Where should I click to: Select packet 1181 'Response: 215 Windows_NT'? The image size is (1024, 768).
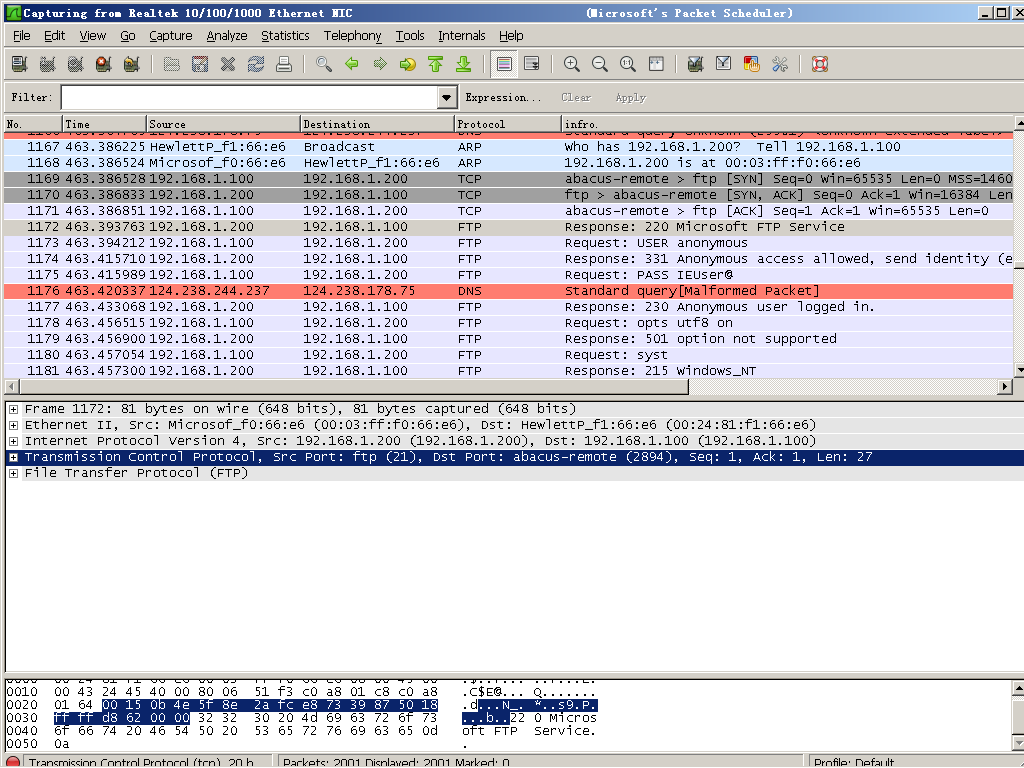point(509,371)
